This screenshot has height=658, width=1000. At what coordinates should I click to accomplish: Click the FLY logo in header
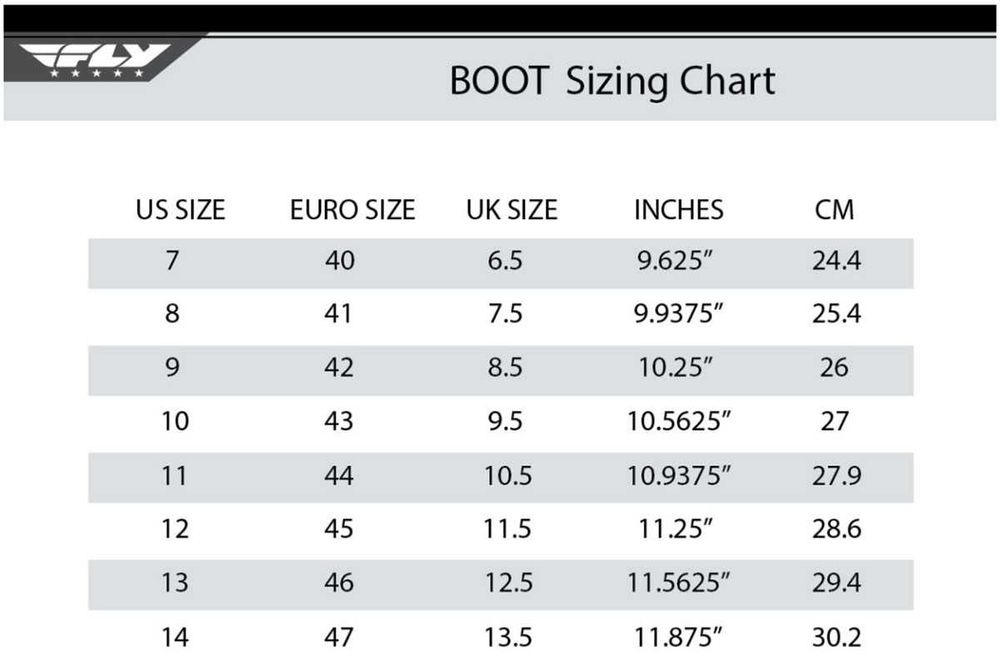(x=97, y=60)
